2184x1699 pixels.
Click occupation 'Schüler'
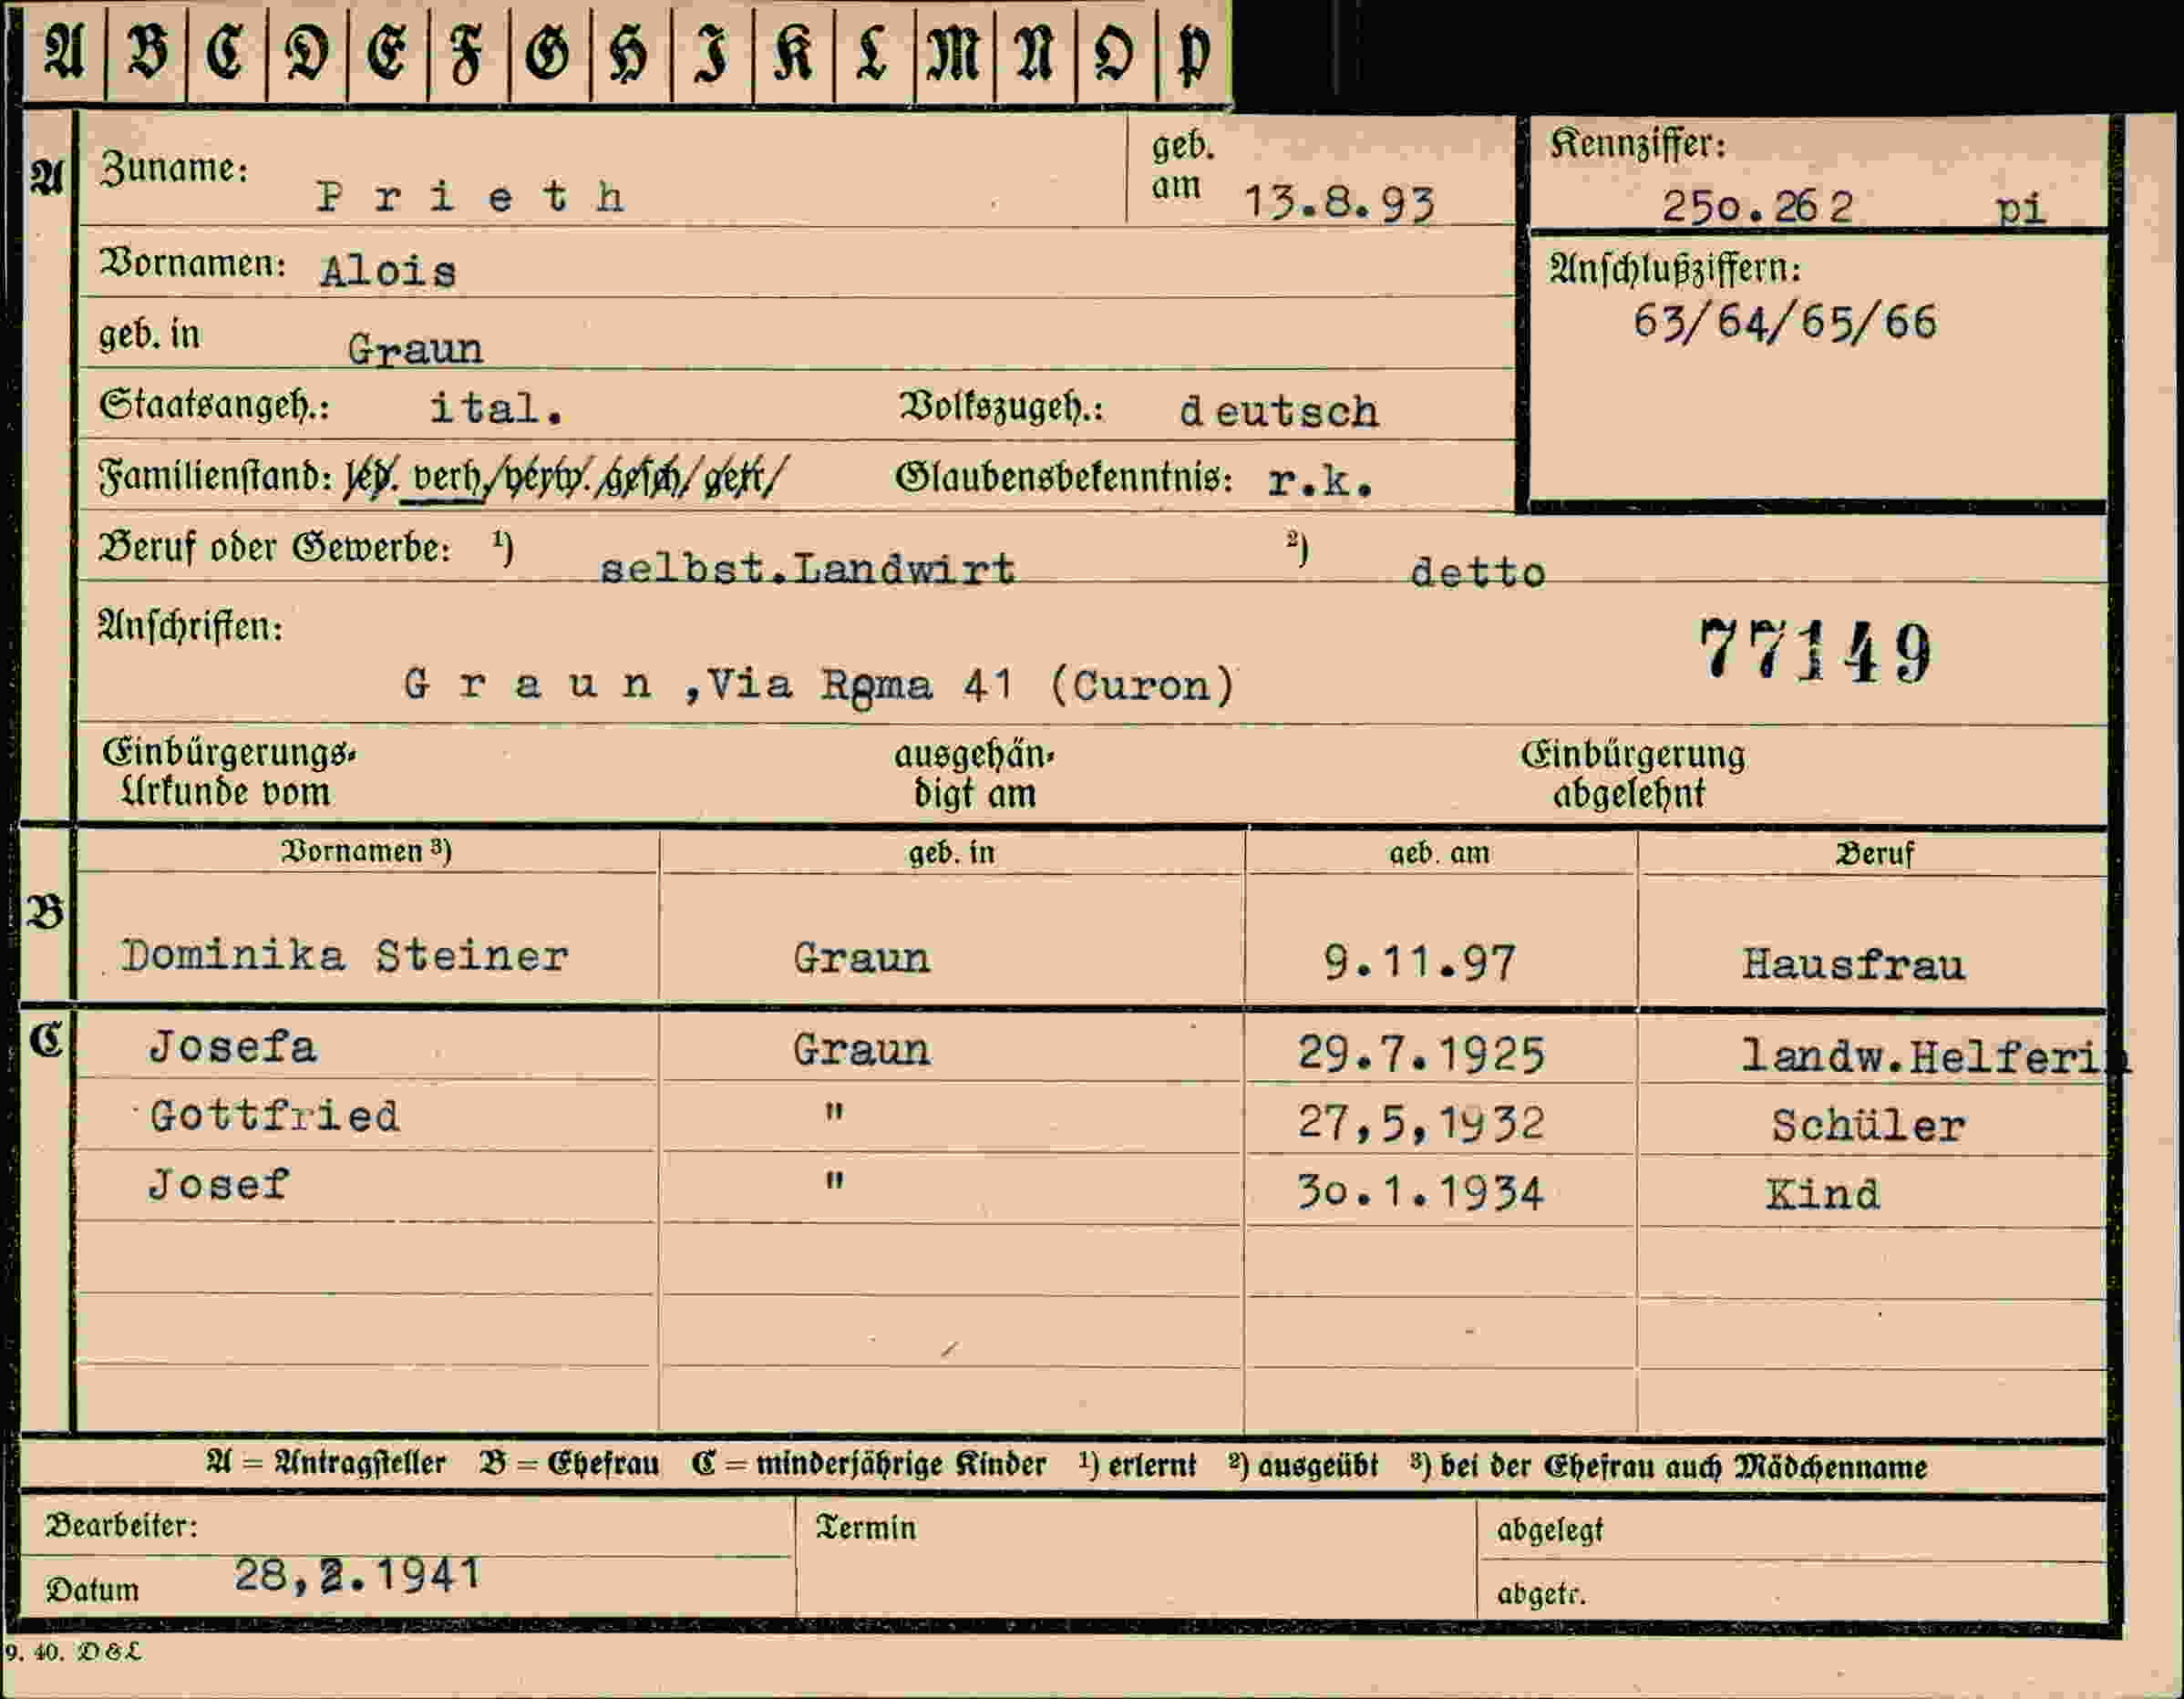[x=1868, y=1126]
